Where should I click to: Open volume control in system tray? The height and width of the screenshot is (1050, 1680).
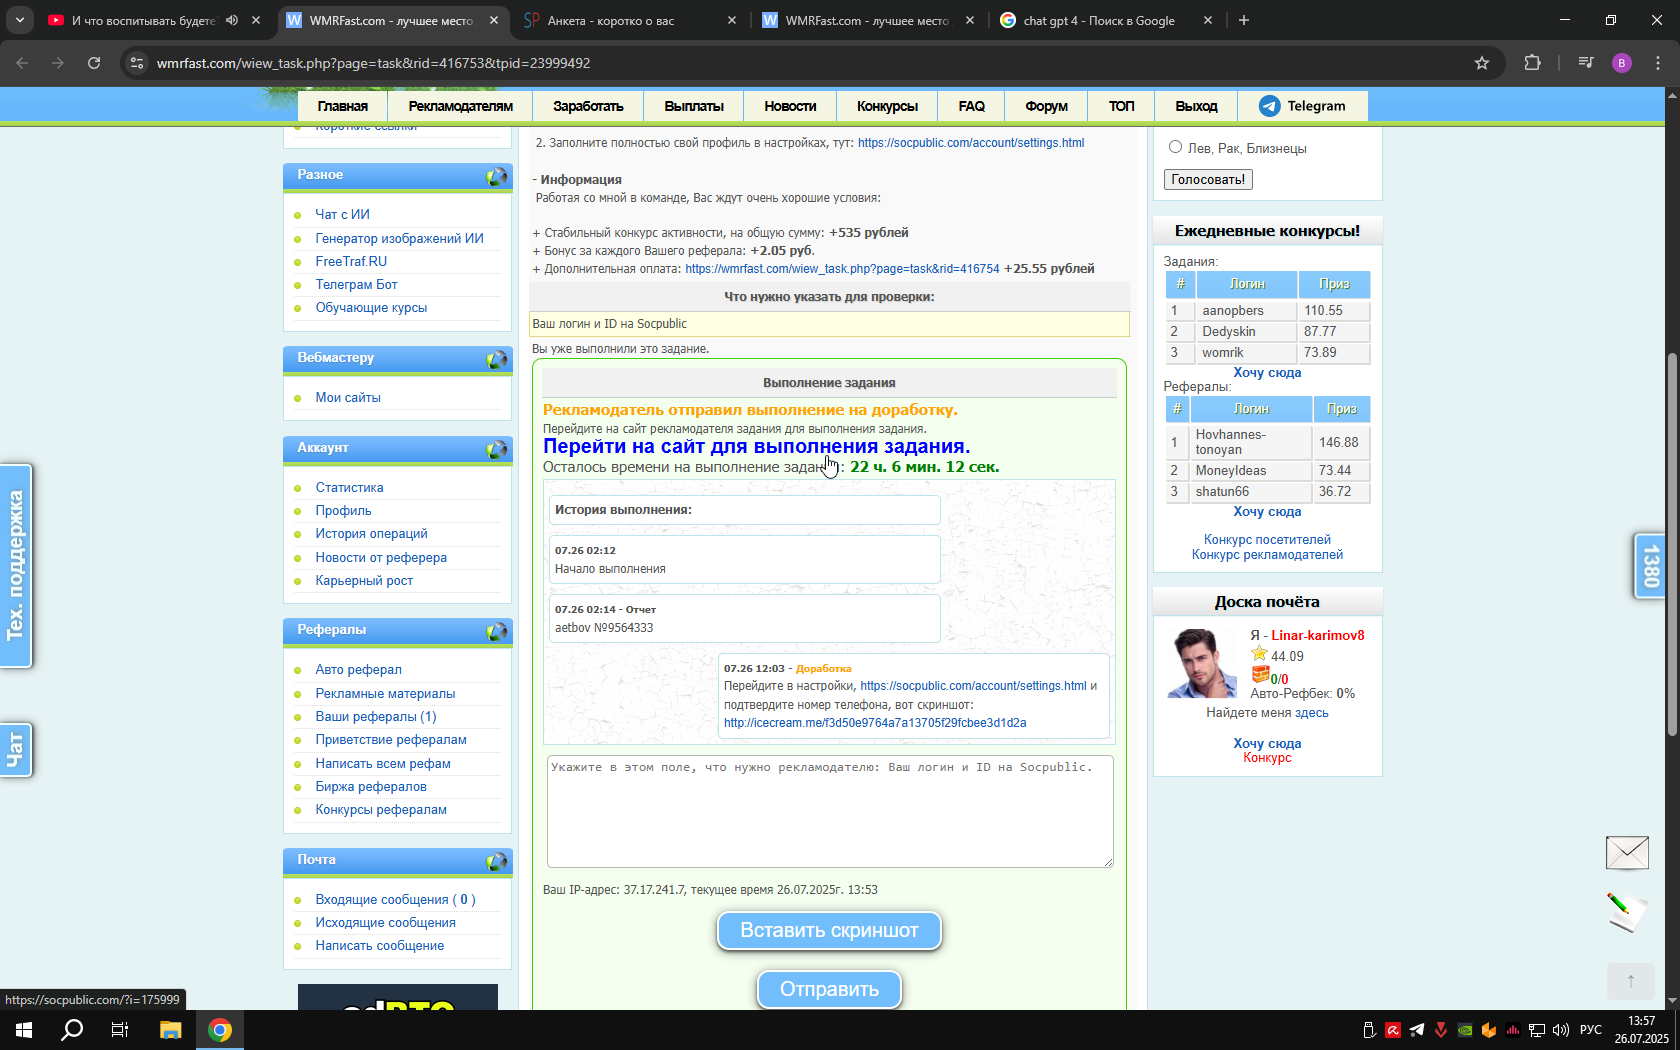tap(1561, 1030)
